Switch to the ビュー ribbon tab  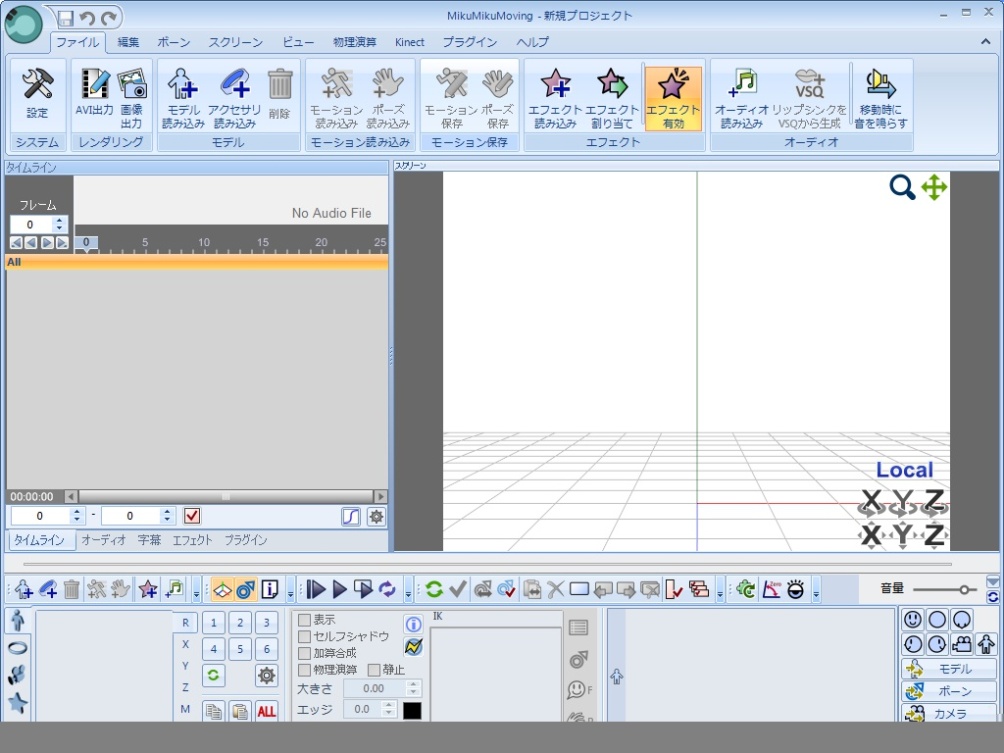[x=297, y=42]
